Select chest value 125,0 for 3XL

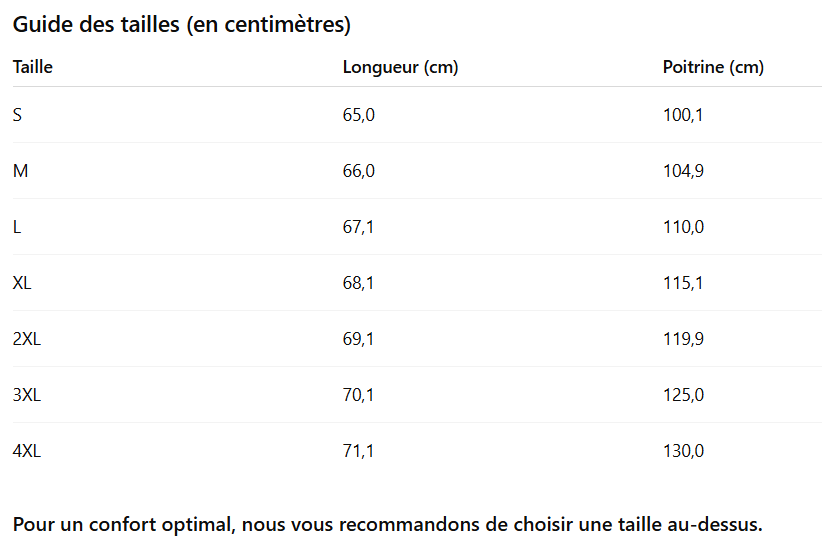click(683, 395)
